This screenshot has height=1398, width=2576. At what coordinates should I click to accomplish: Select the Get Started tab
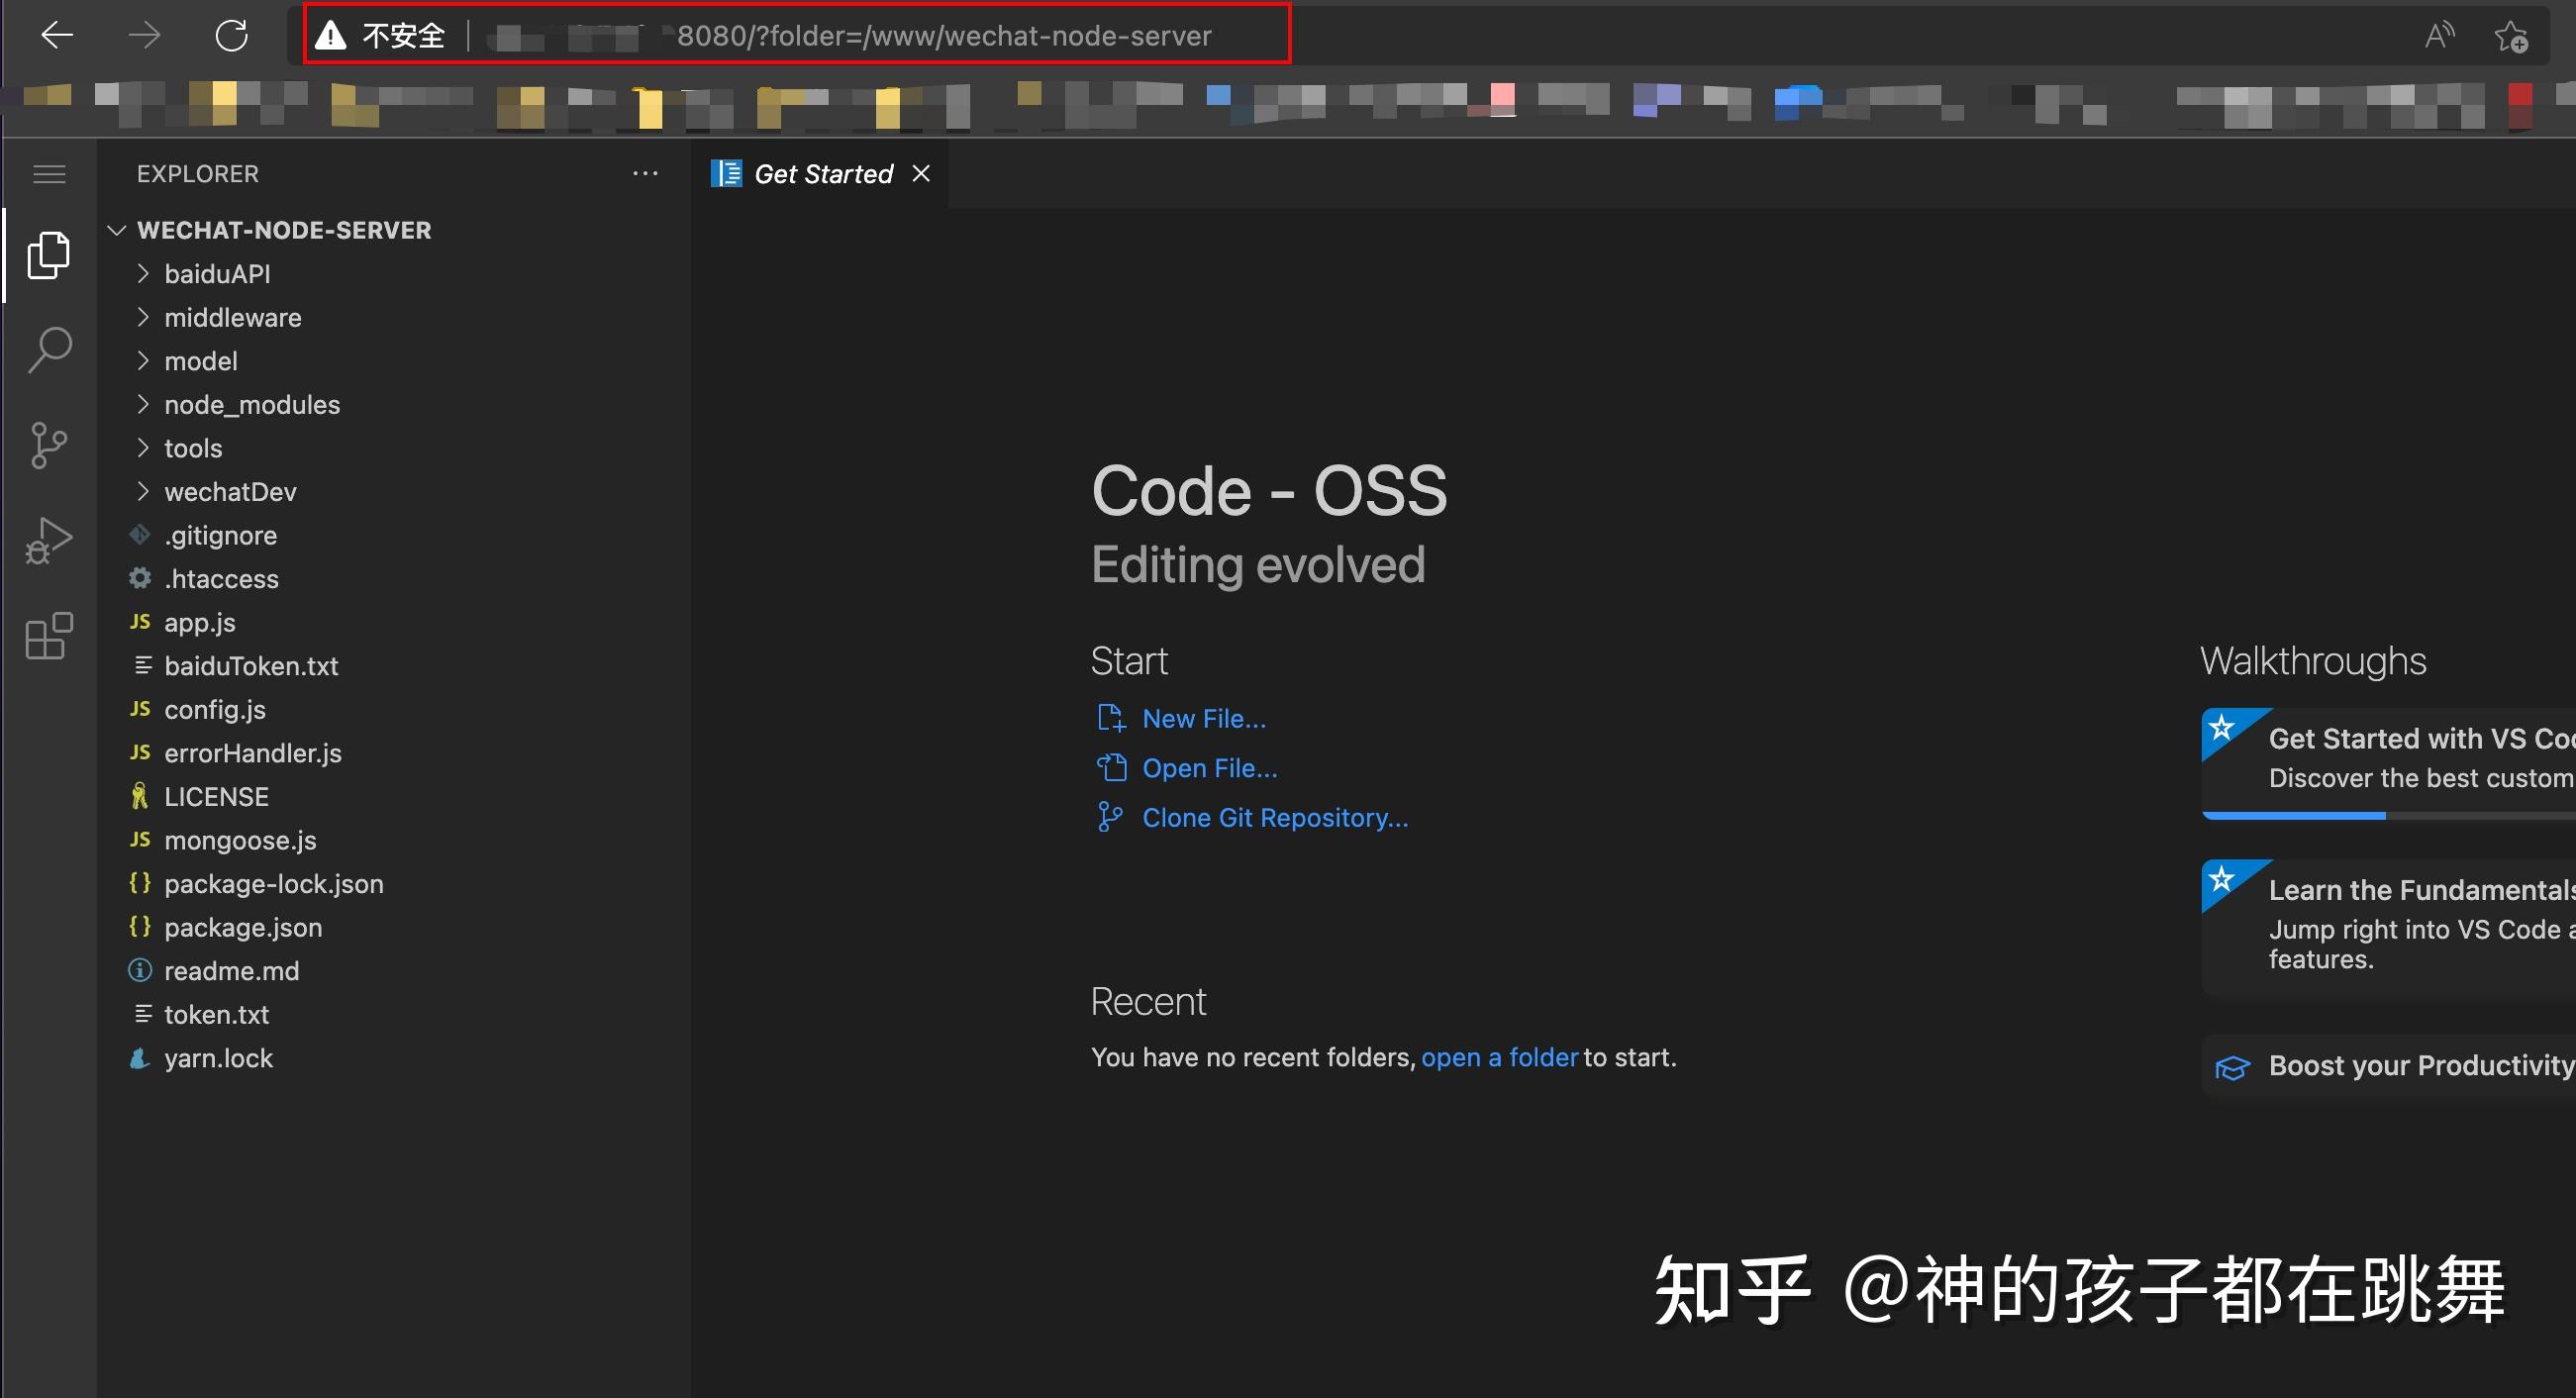822,174
